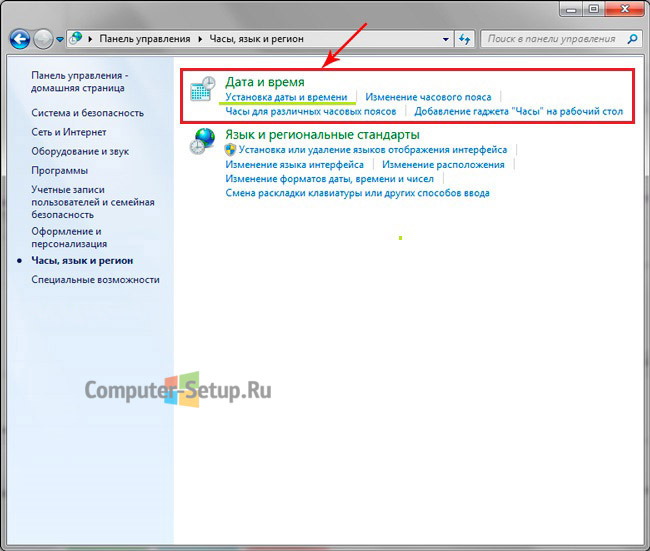
Task: Click the globe icon for Язык и региональные стандарты
Action: (x=202, y=141)
